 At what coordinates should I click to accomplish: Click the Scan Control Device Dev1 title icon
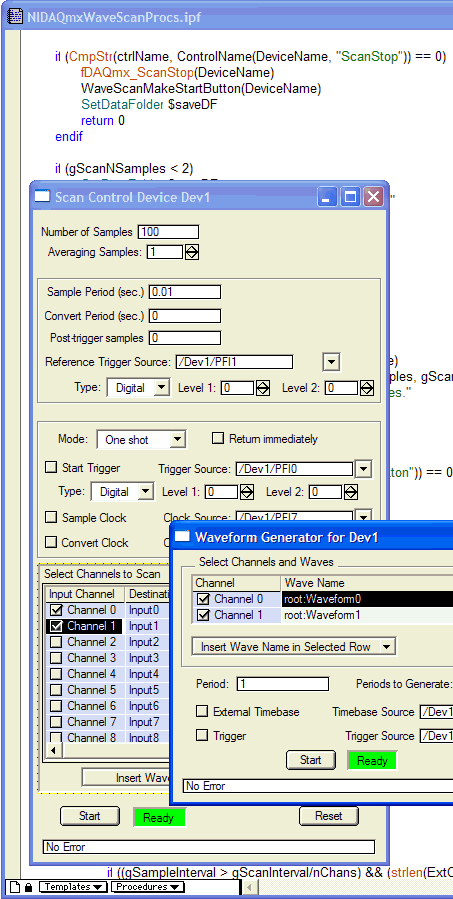[42, 197]
